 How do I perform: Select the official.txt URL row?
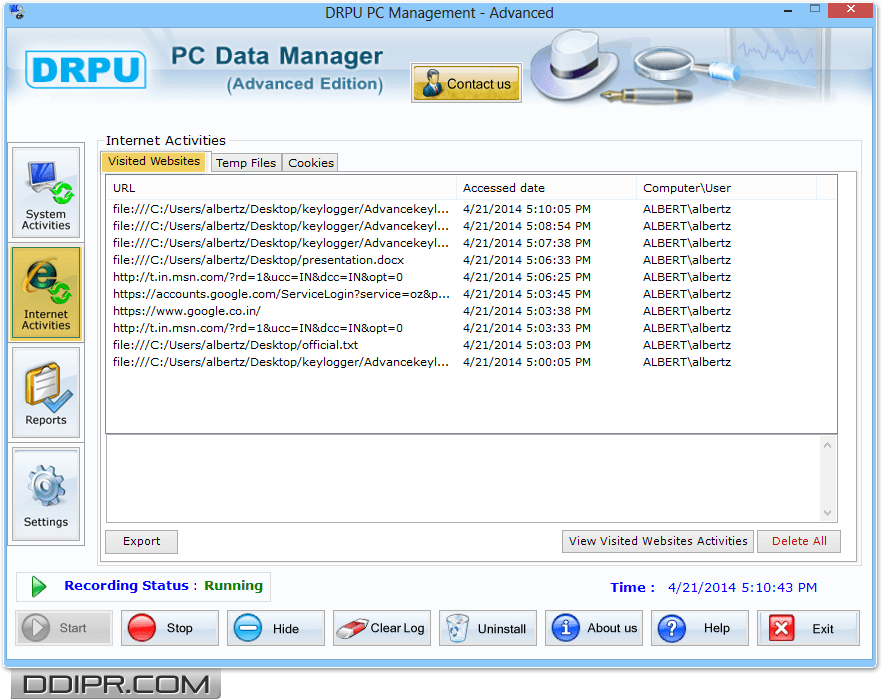pyautogui.click(x=471, y=345)
